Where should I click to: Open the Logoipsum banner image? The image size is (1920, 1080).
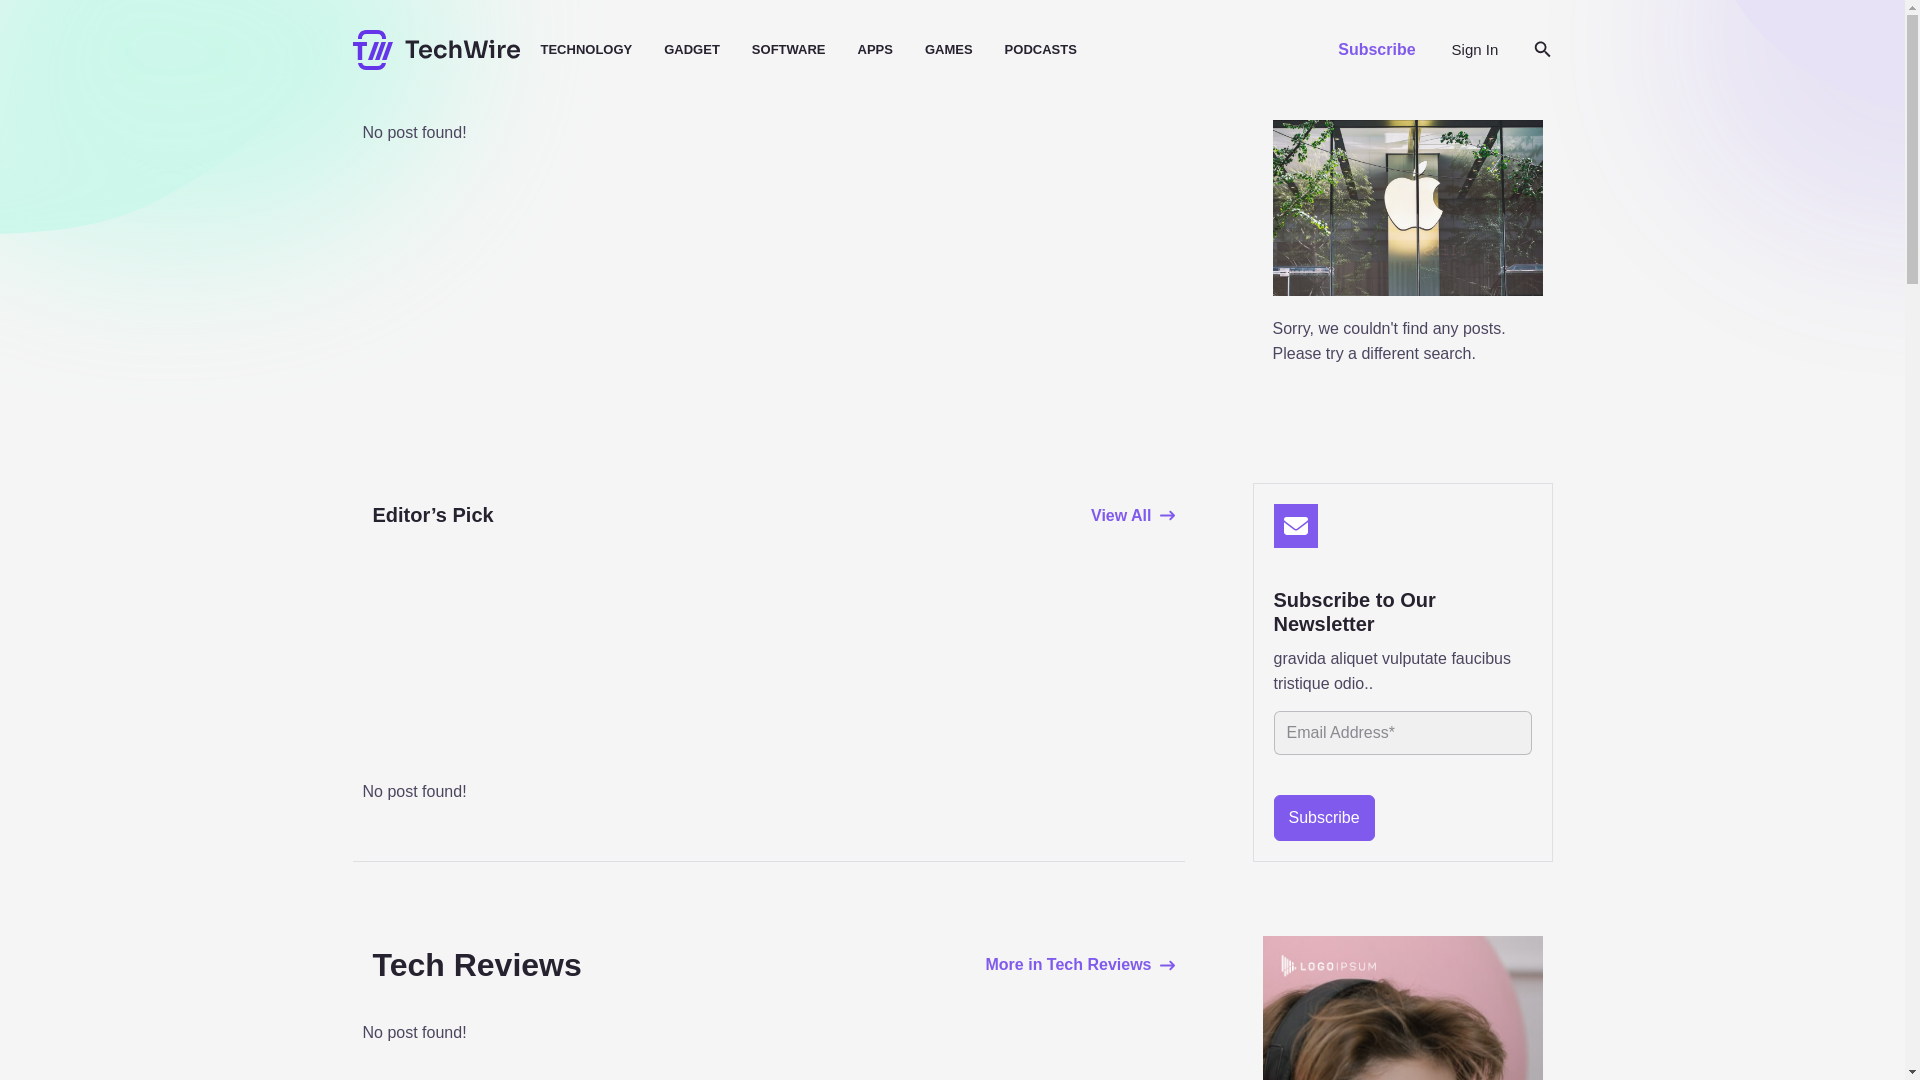1402,1008
